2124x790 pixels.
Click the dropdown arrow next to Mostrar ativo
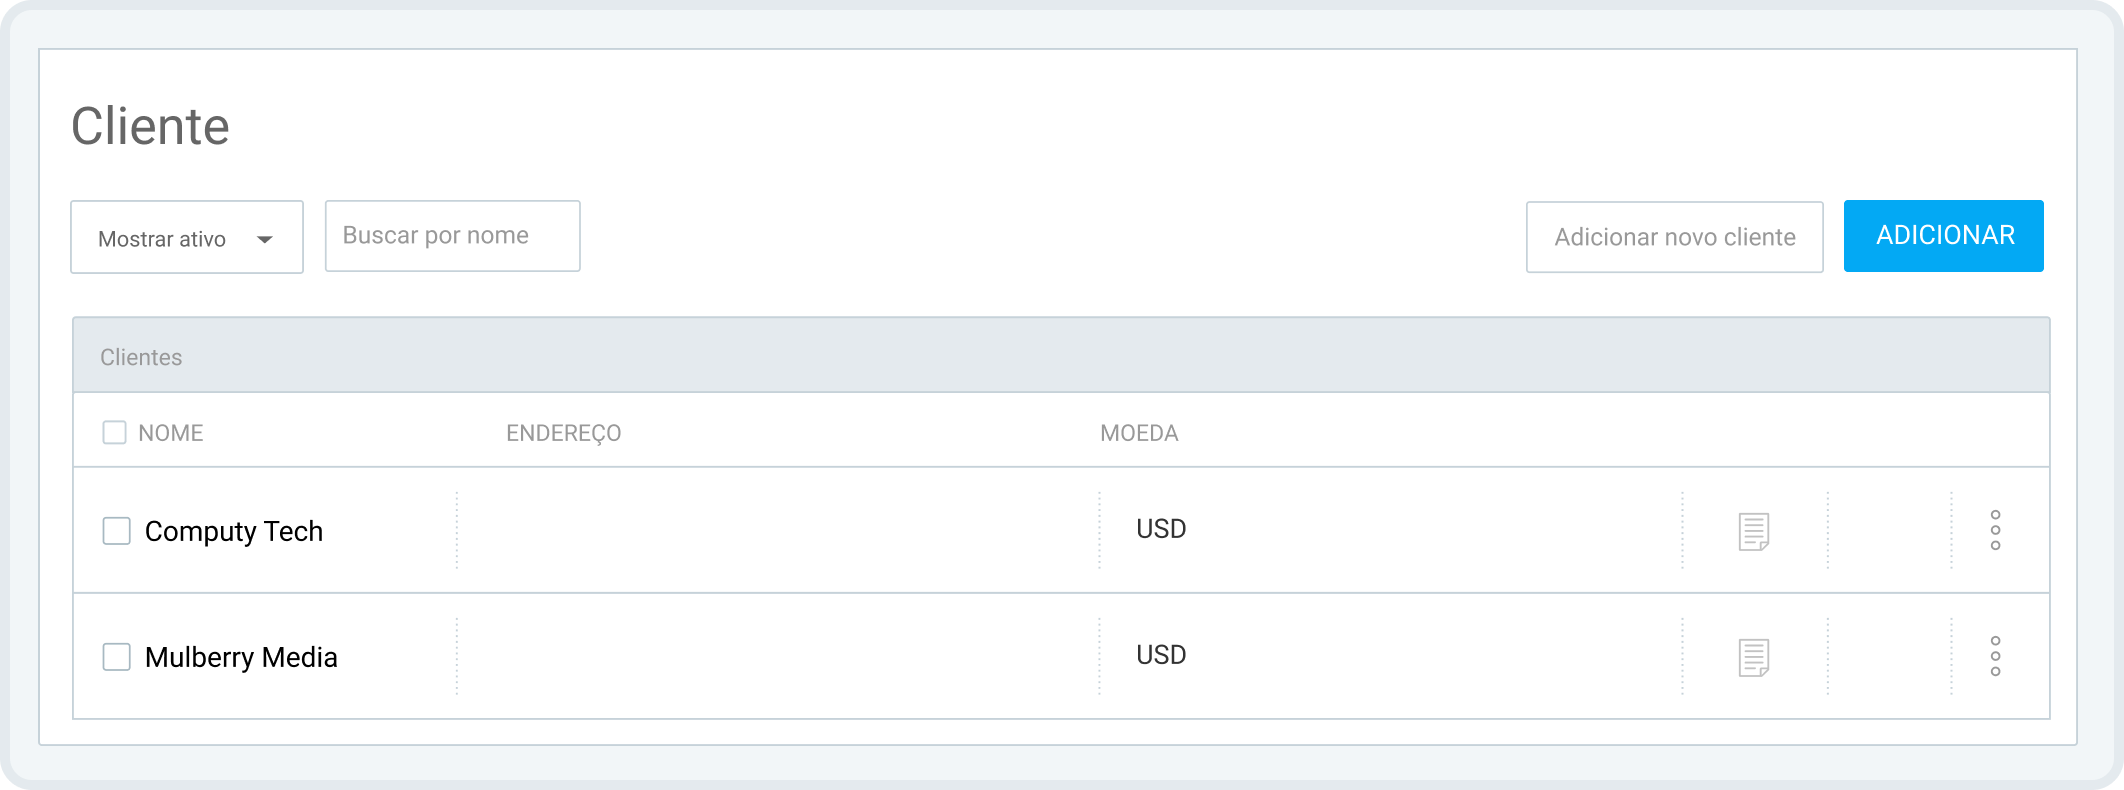266,237
